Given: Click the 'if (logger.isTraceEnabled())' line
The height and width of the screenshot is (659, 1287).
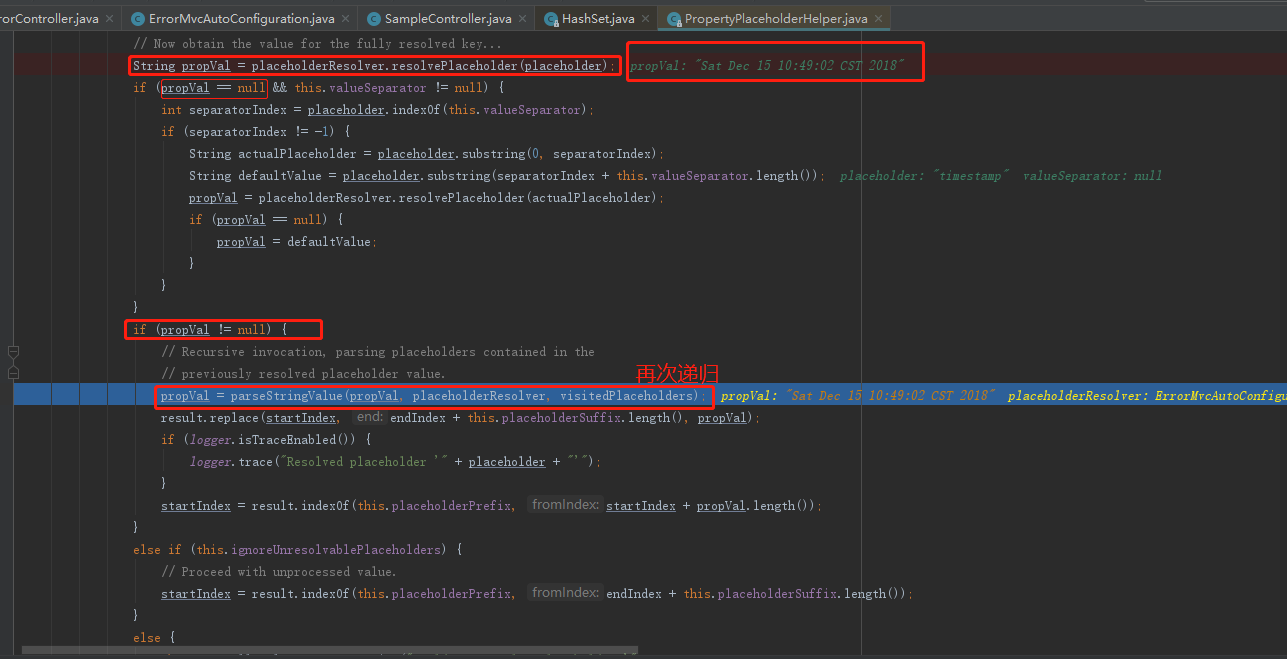Looking at the screenshot, I should tap(266, 440).
